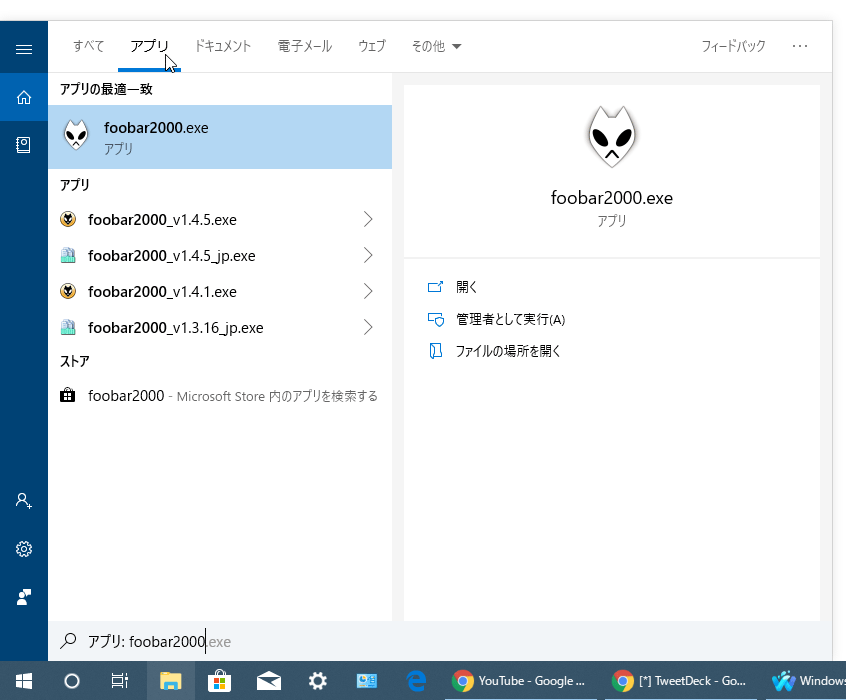Switch to the ドキュメント tab
The height and width of the screenshot is (700, 846).
pos(223,46)
